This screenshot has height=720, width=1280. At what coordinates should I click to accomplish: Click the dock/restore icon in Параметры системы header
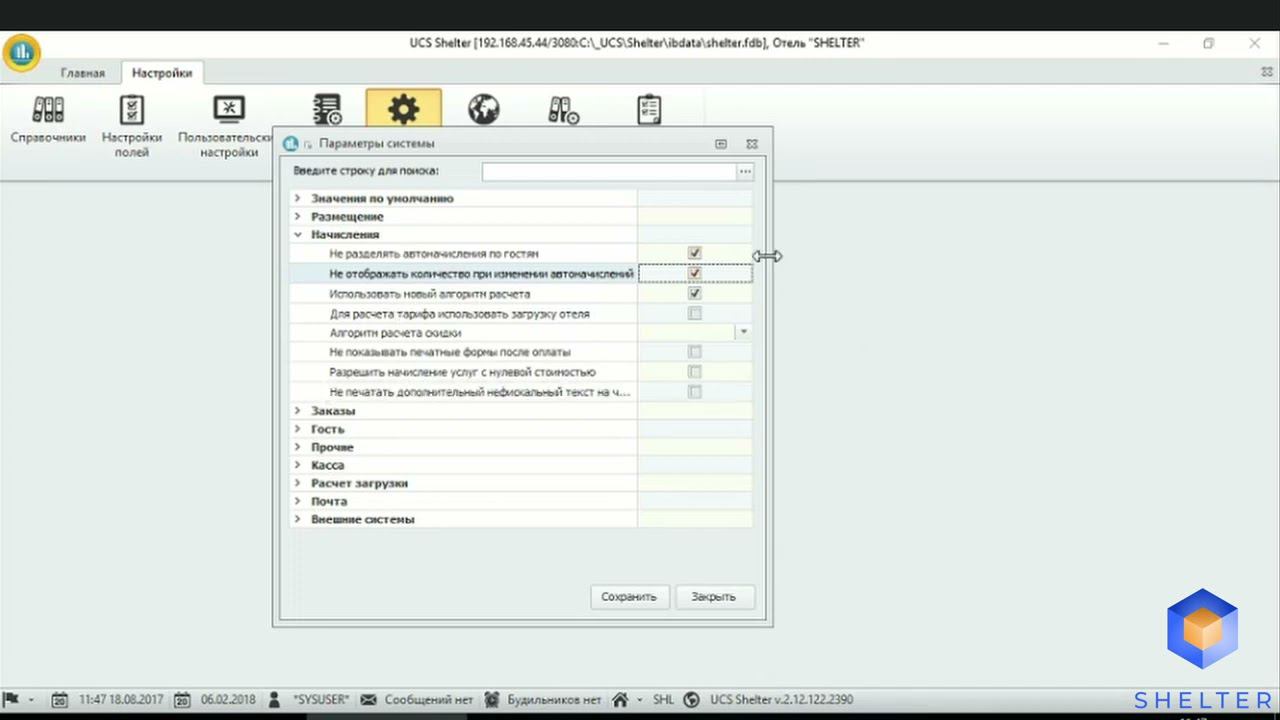(x=720, y=144)
